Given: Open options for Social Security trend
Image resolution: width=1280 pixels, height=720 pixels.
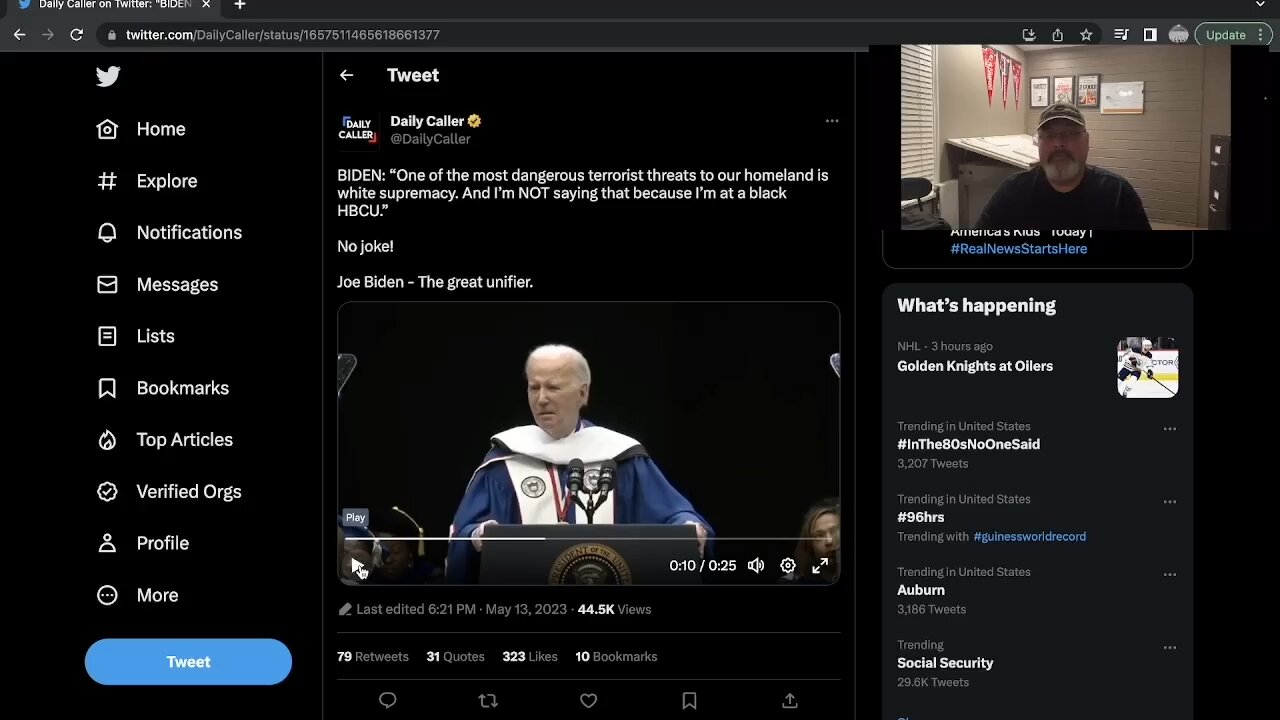Looking at the screenshot, I should [1169, 648].
